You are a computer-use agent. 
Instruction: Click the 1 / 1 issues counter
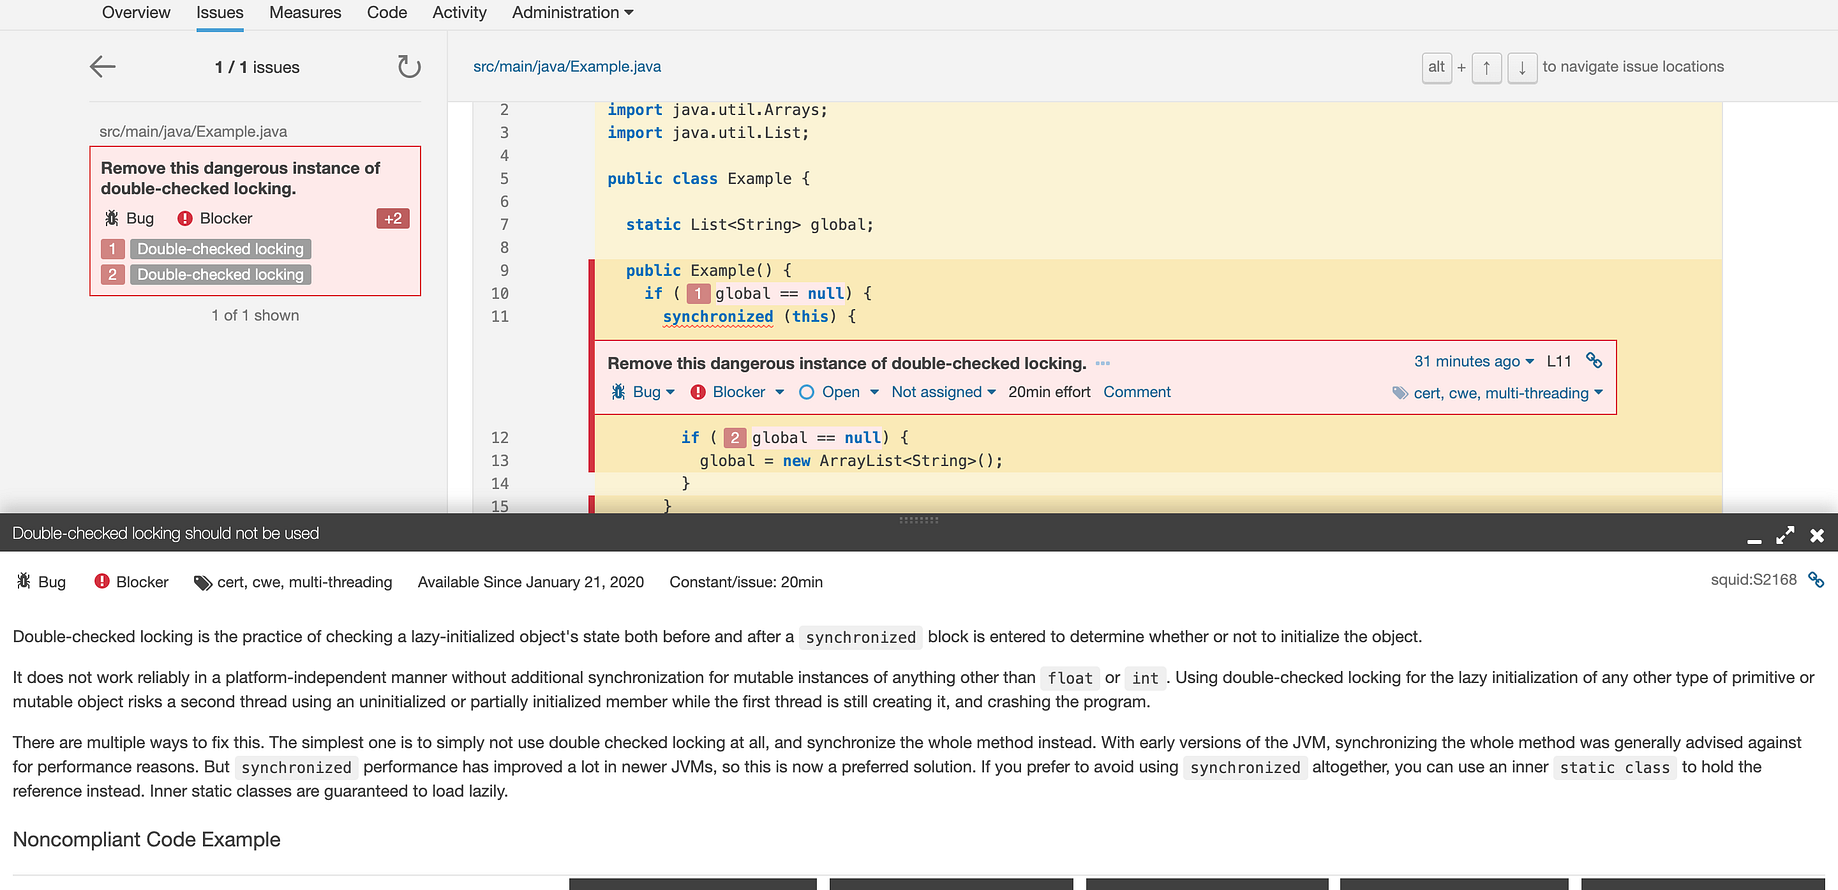coord(257,67)
